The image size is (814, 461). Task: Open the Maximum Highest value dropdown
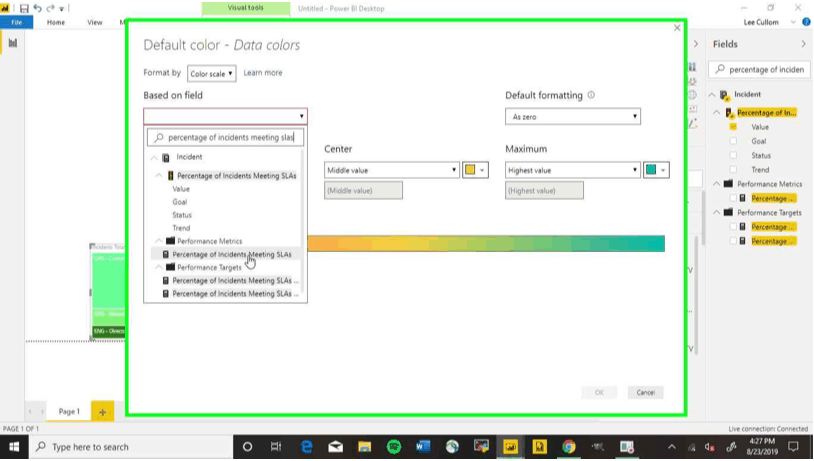click(x=573, y=170)
